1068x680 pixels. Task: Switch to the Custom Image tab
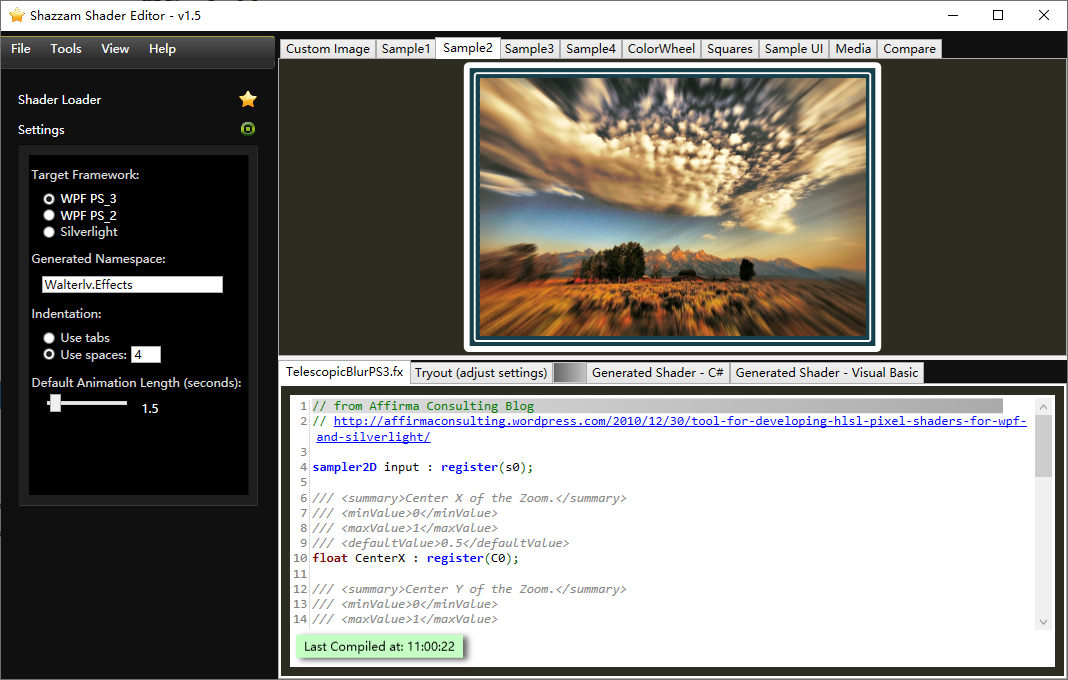(x=328, y=49)
